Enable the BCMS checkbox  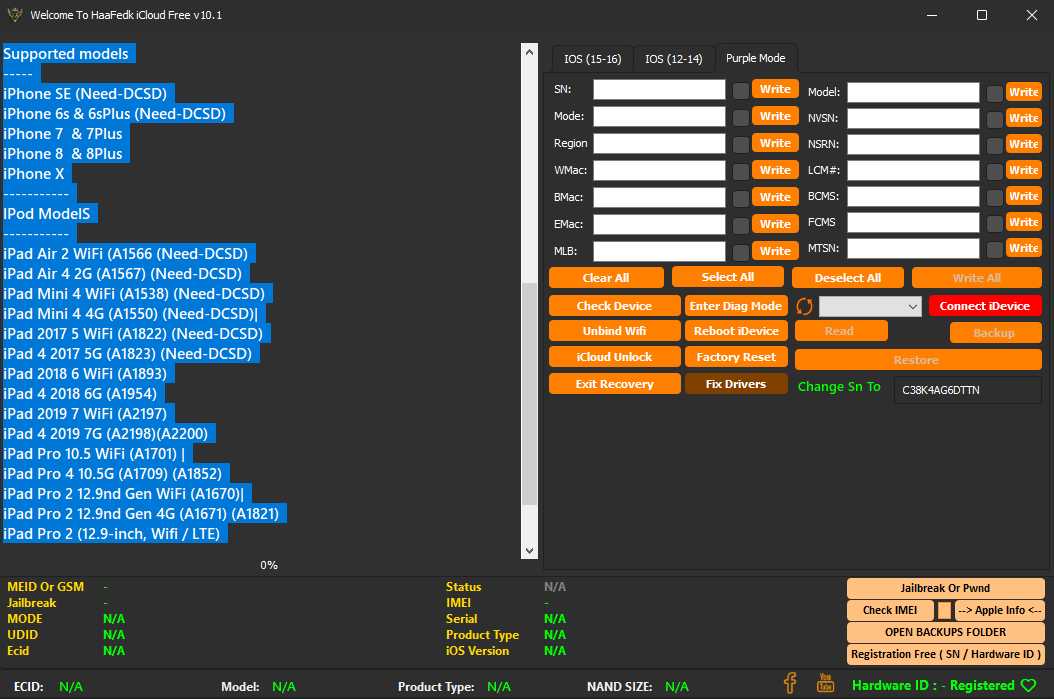click(995, 198)
